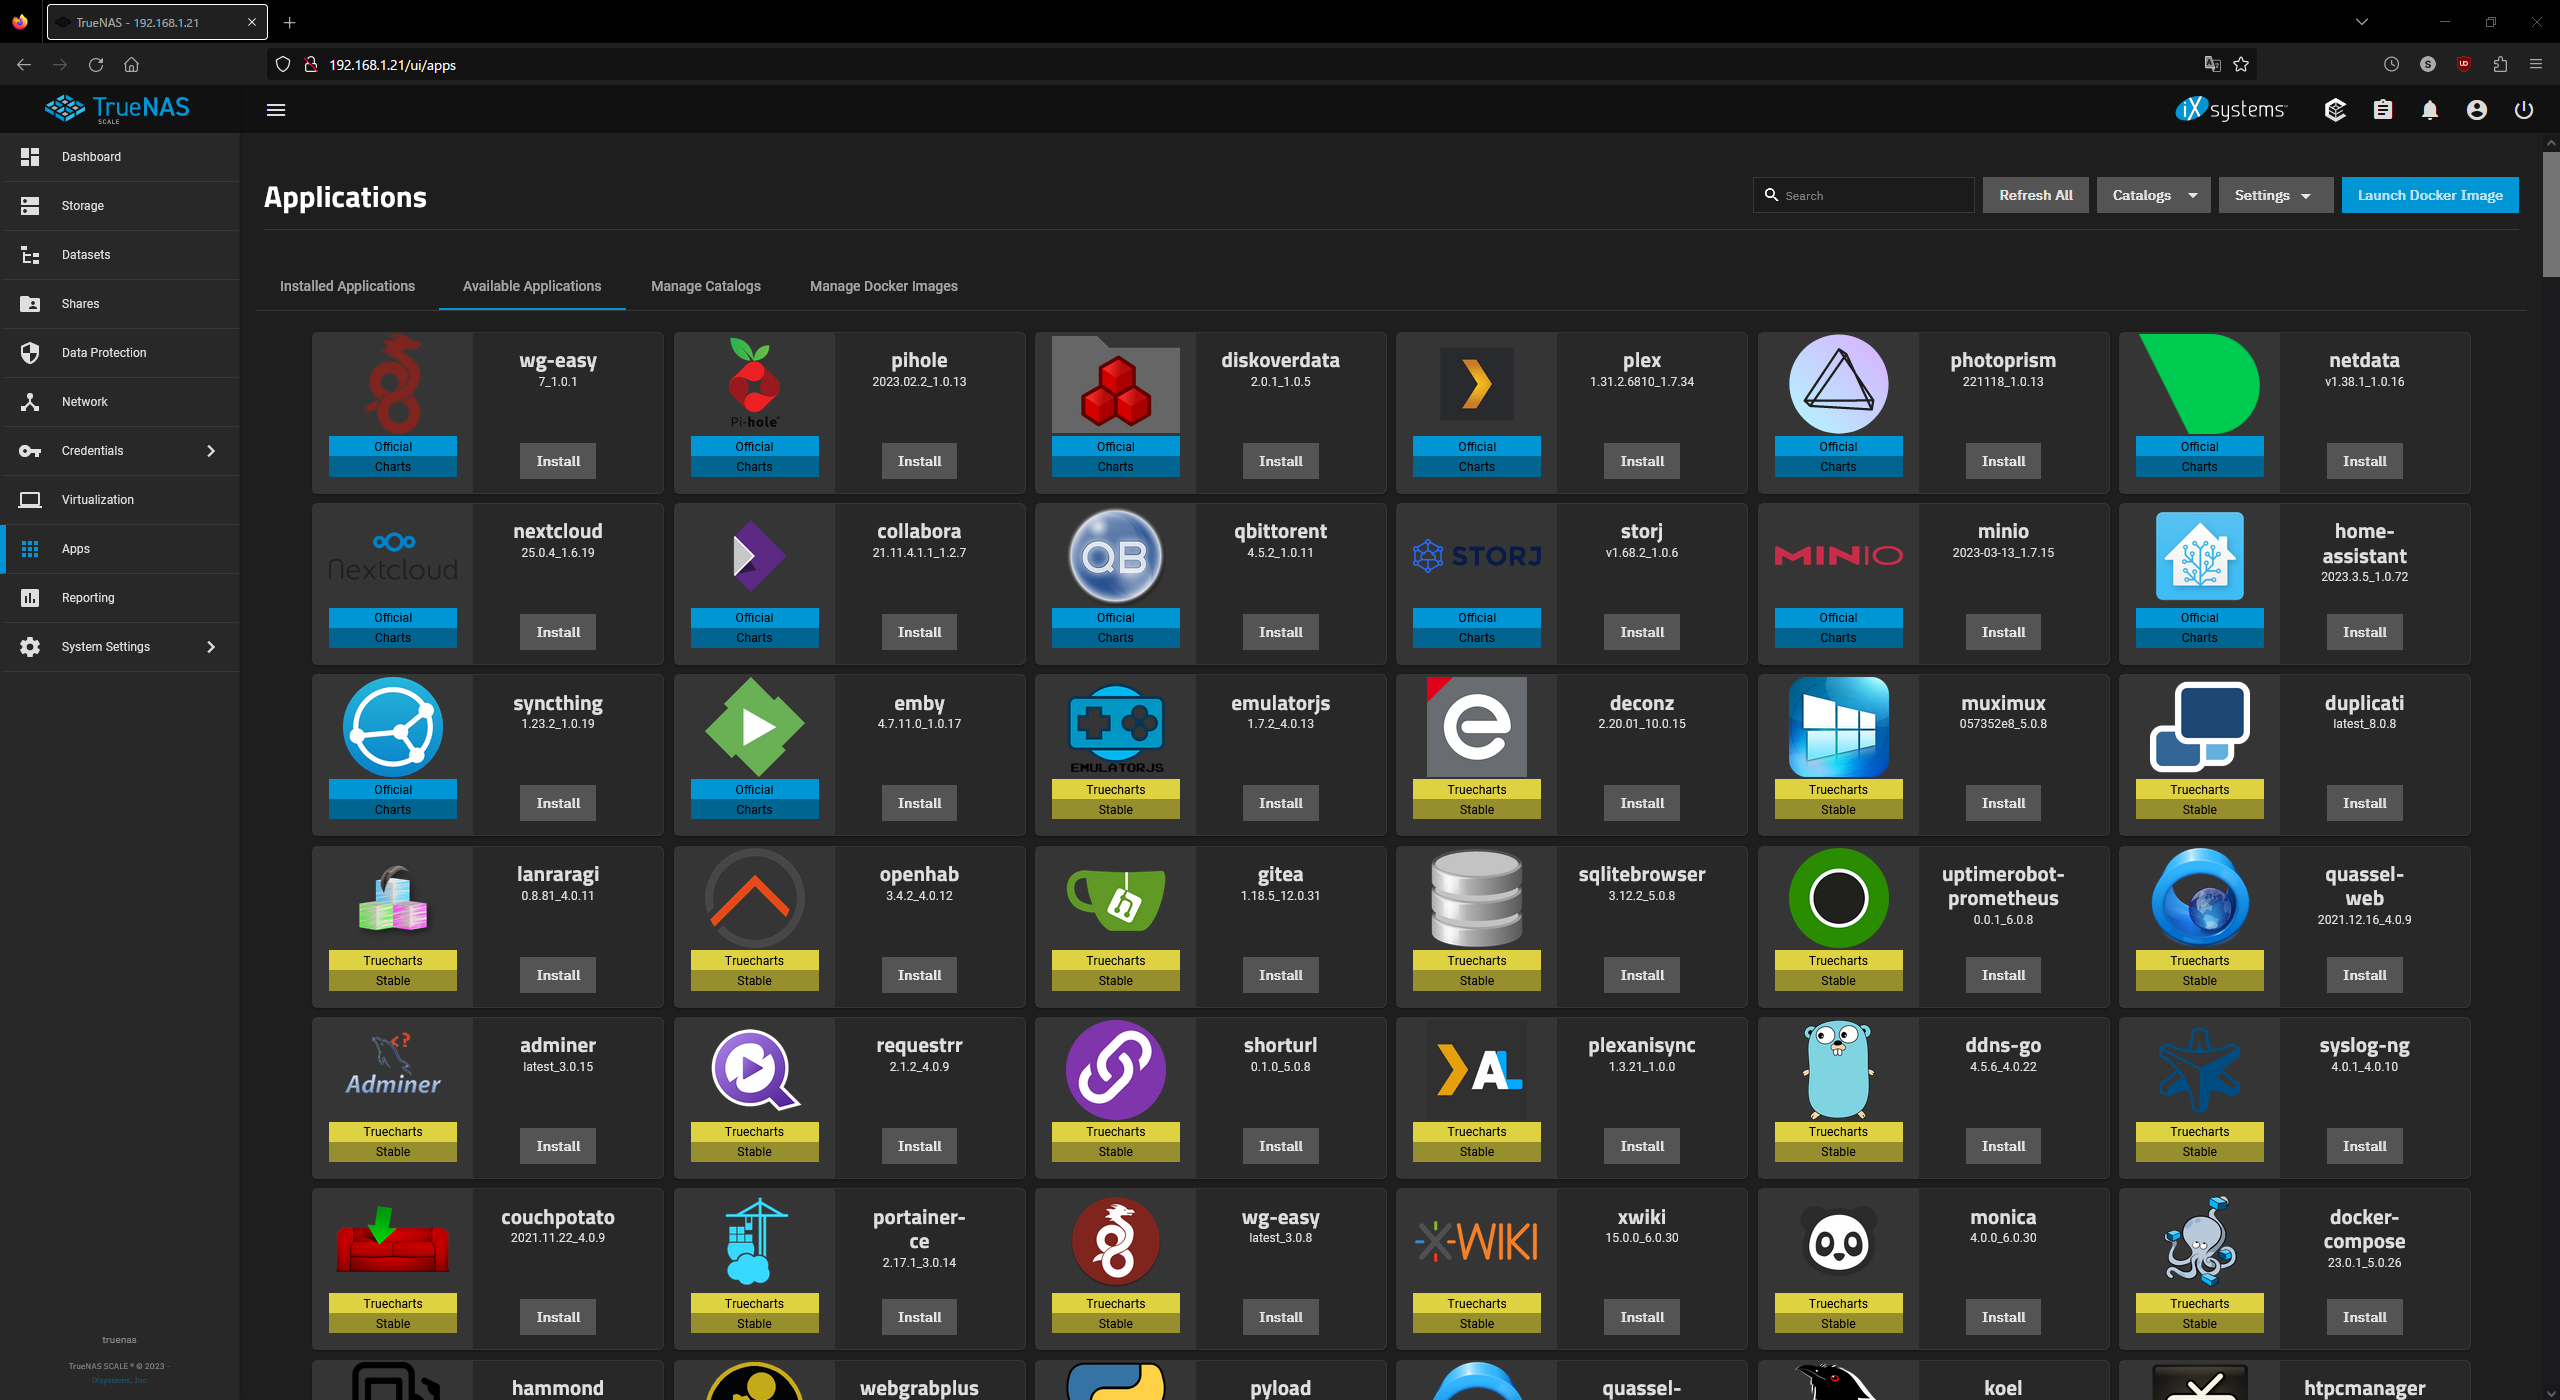Open the Reporting sidebar icon
2560x1400 pixels.
[29, 597]
